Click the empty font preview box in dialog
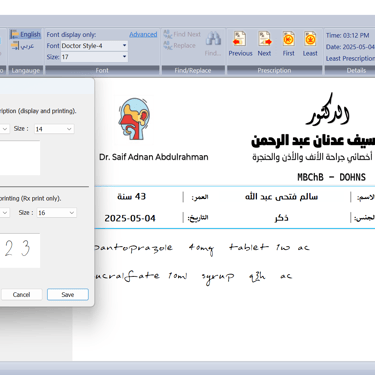This screenshot has height=375, width=375. (x=20, y=158)
